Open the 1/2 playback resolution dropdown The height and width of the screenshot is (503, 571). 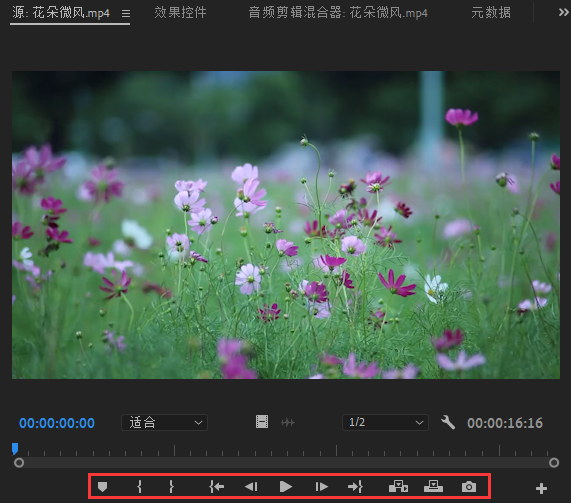(385, 423)
